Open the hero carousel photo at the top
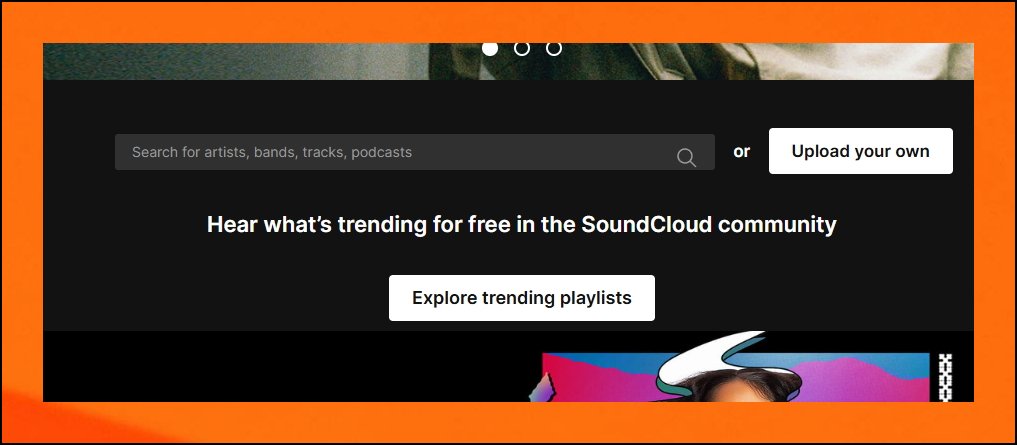The width and height of the screenshot is (1017, 445). [508, 62]
